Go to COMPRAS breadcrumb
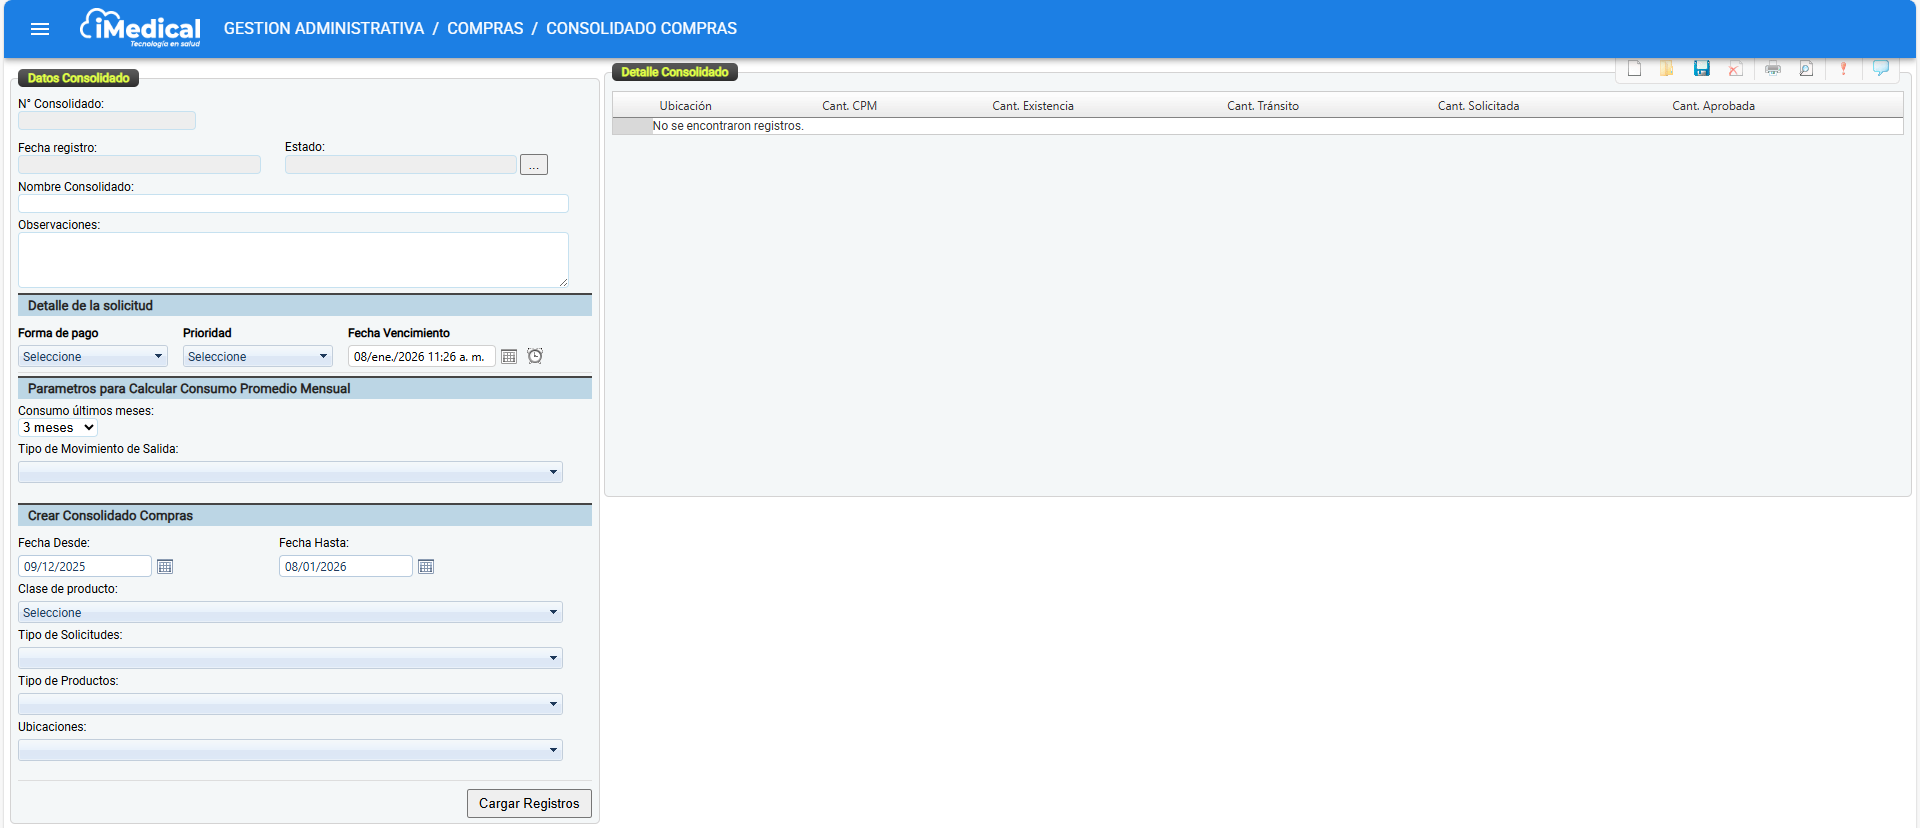1920x828 pixels. click(x=485, y=29)
